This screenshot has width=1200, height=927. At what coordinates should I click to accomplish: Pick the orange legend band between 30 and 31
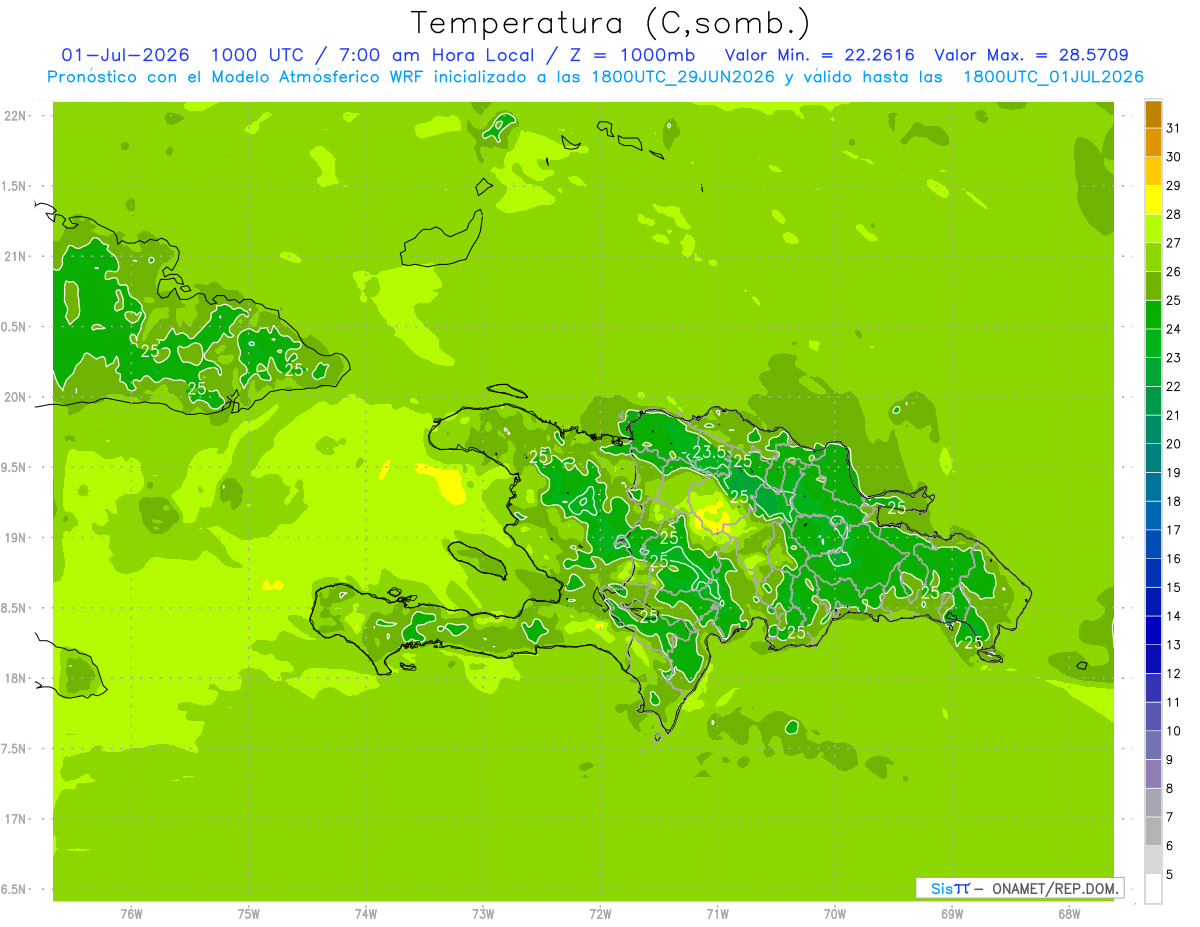pos(1153,143)
